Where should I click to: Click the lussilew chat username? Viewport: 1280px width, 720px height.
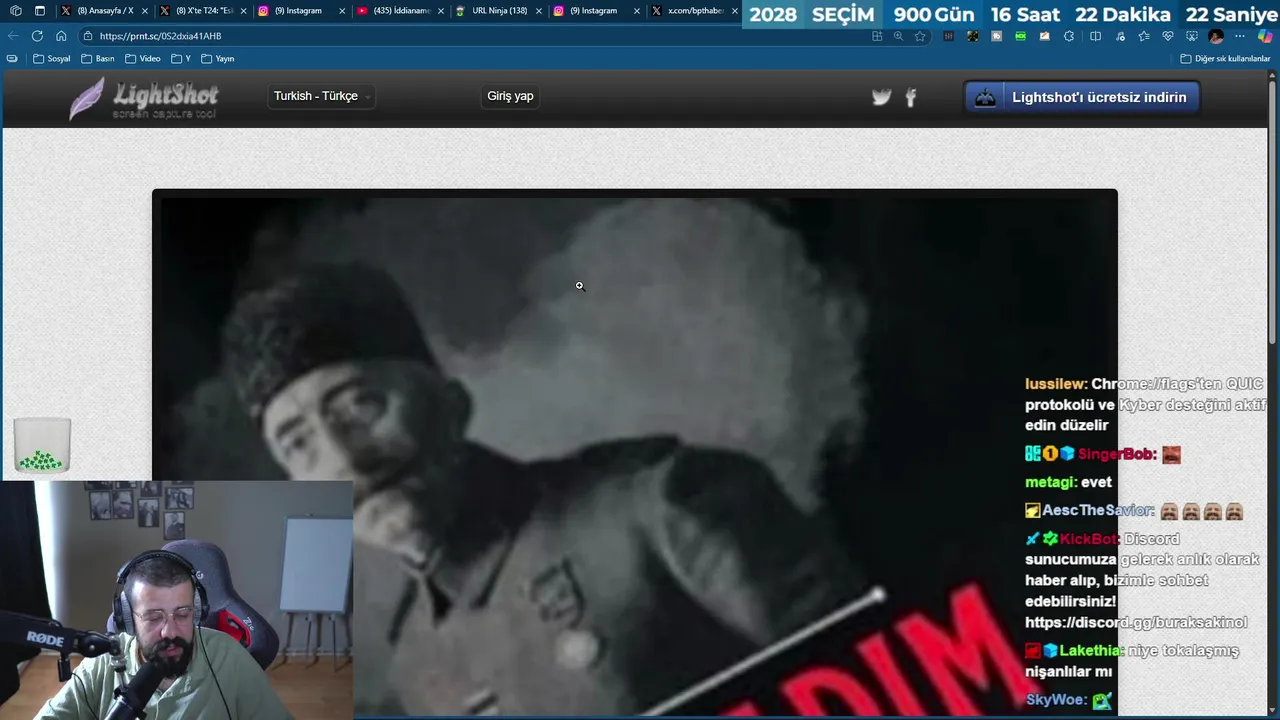1055,384
